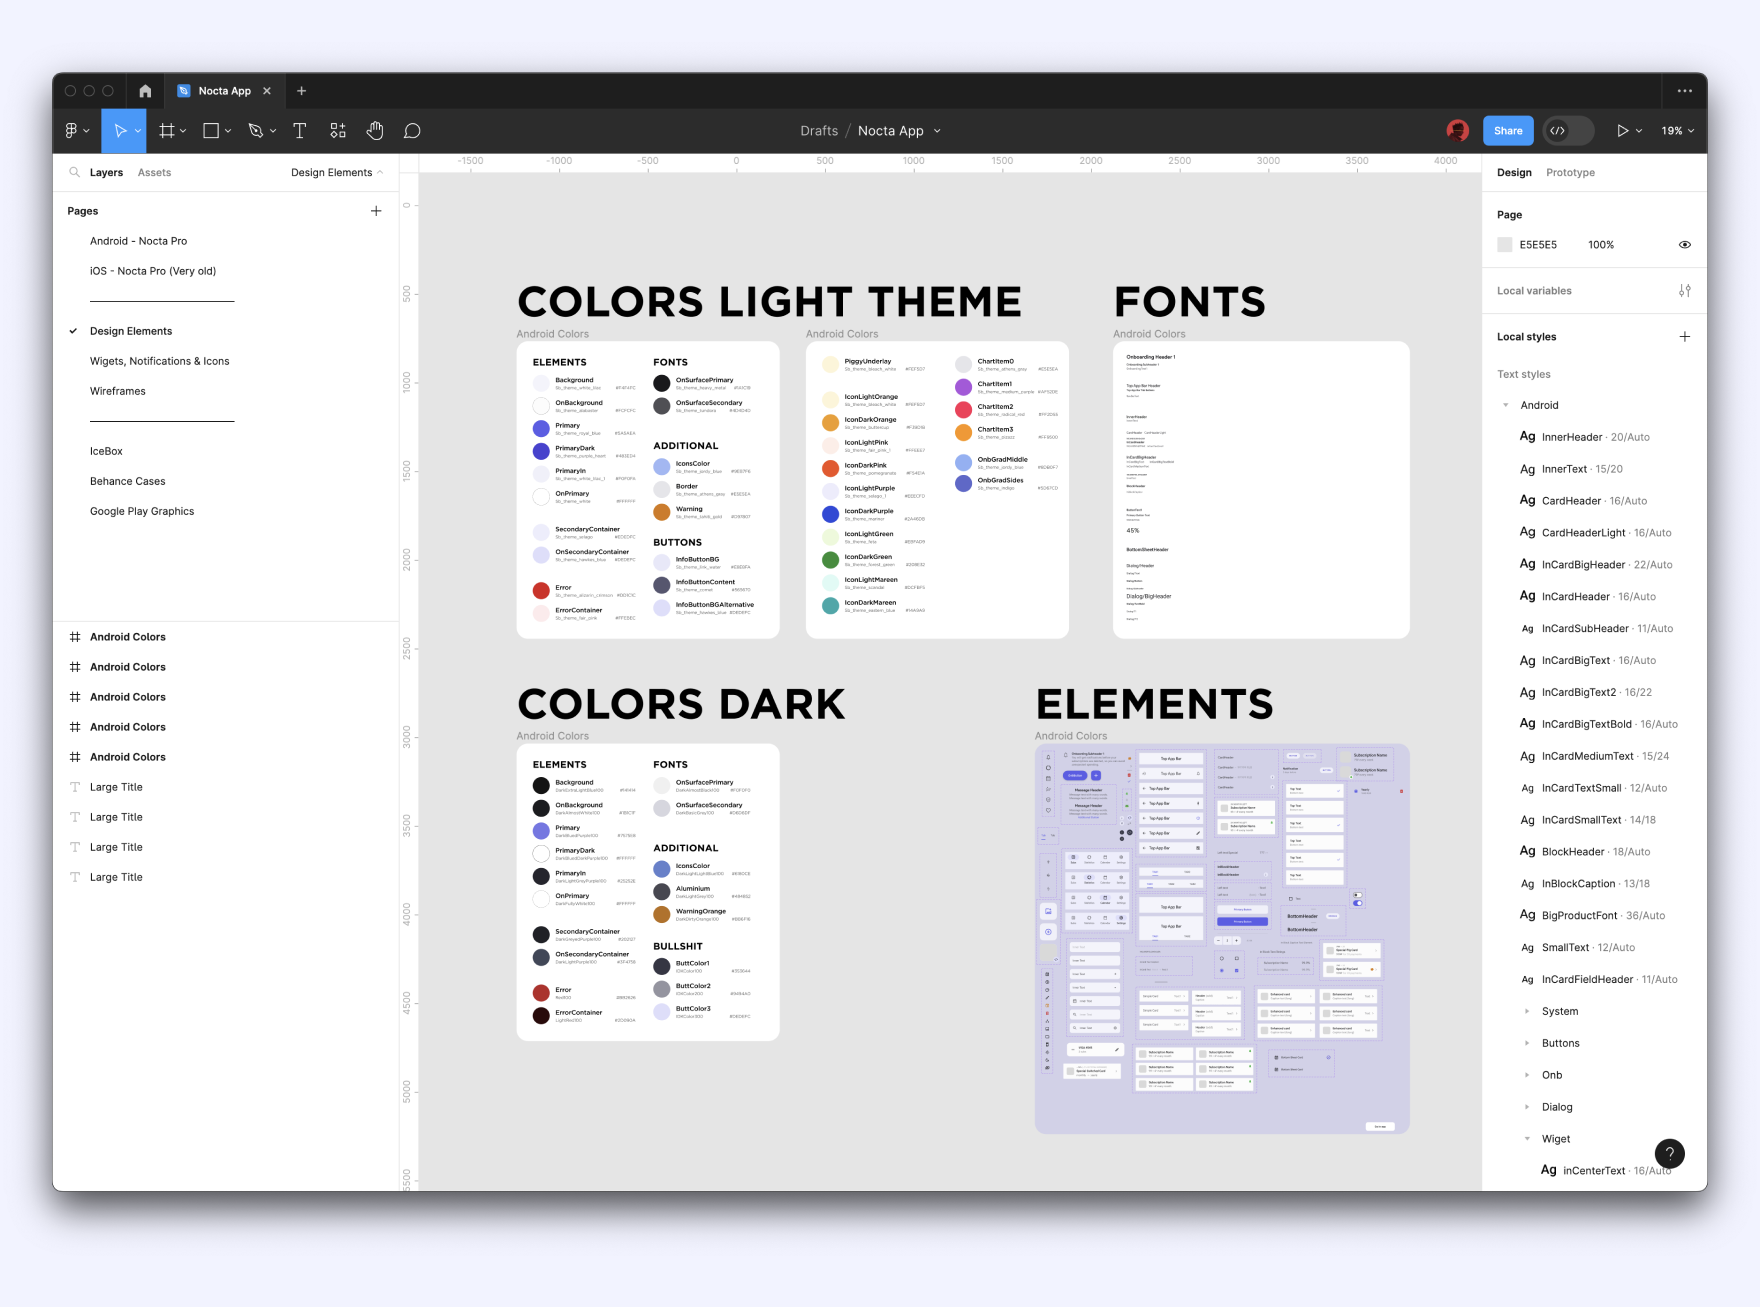Open the Android - Nocta Pro page

tap(138, 241)
